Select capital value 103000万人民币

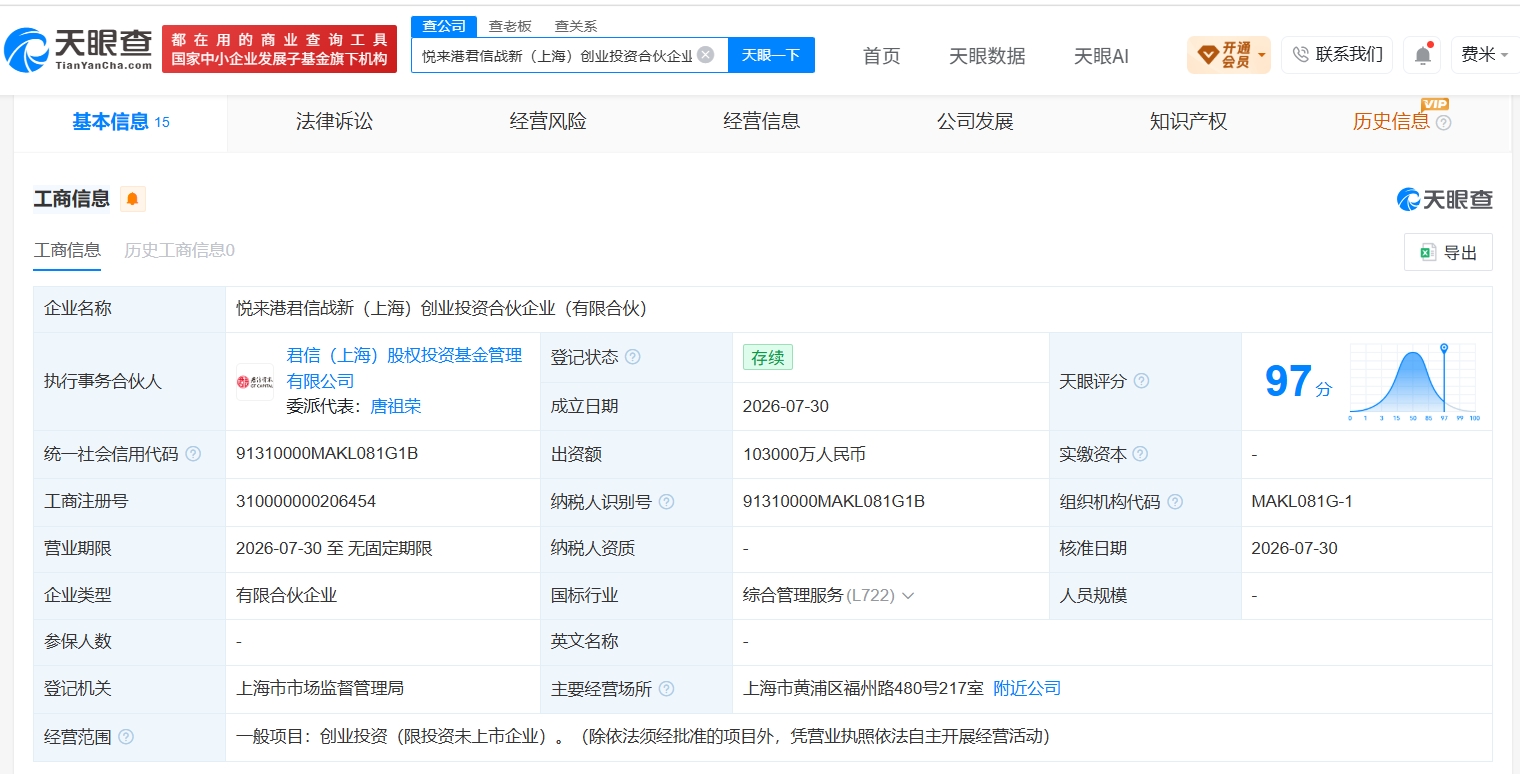(x=804, y=454)
